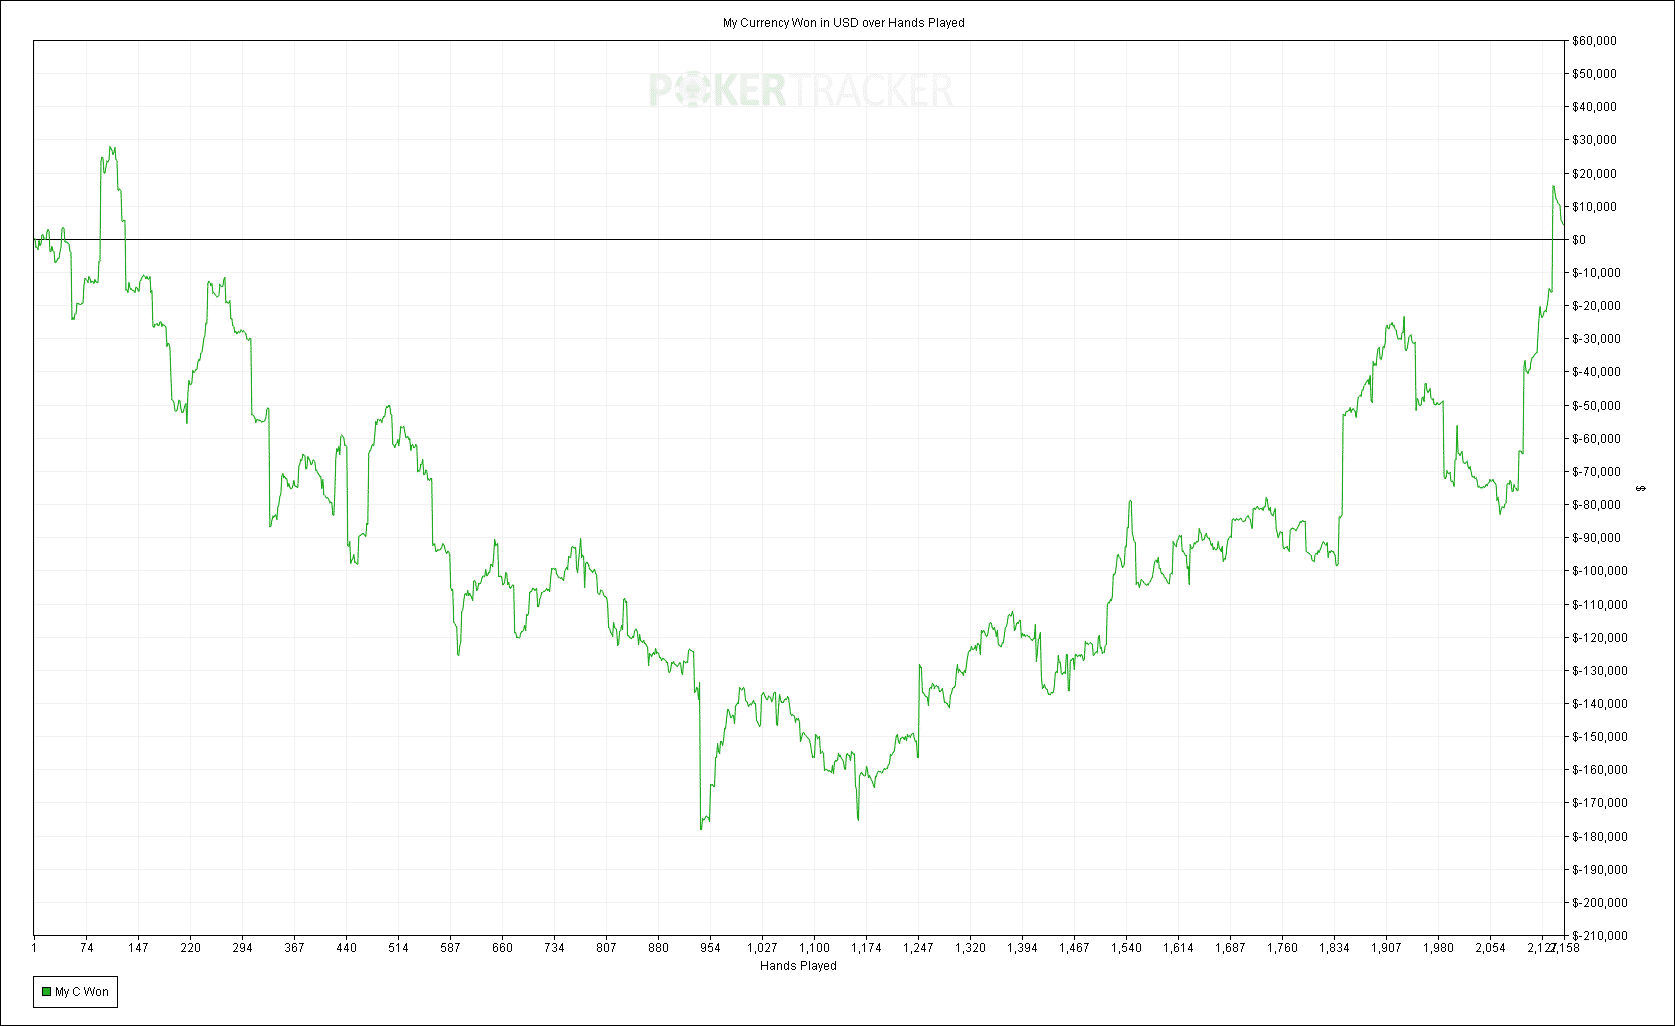The width and height of the screenshot is (1675, 1026).
Task: Click the $30,000 y-axis label
Action: pos(1594,140)
